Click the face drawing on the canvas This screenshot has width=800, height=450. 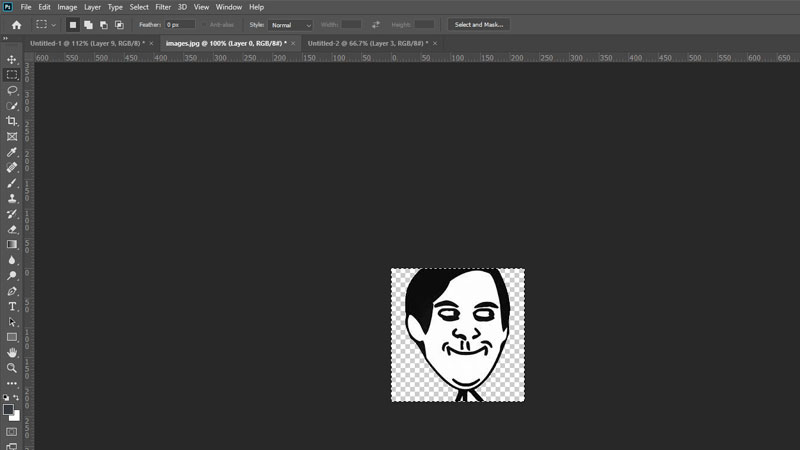pyautogui.click(x=458, y=335)
